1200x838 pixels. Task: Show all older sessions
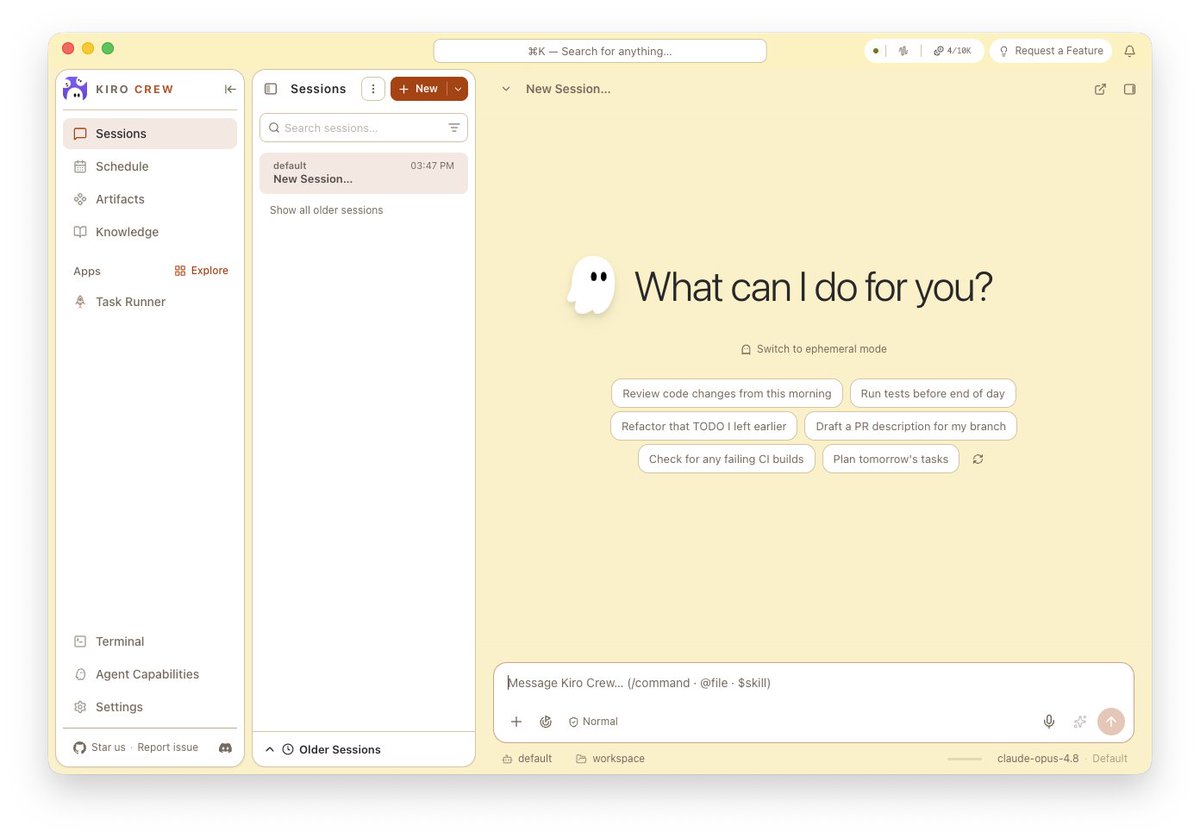tap(326, 210)
